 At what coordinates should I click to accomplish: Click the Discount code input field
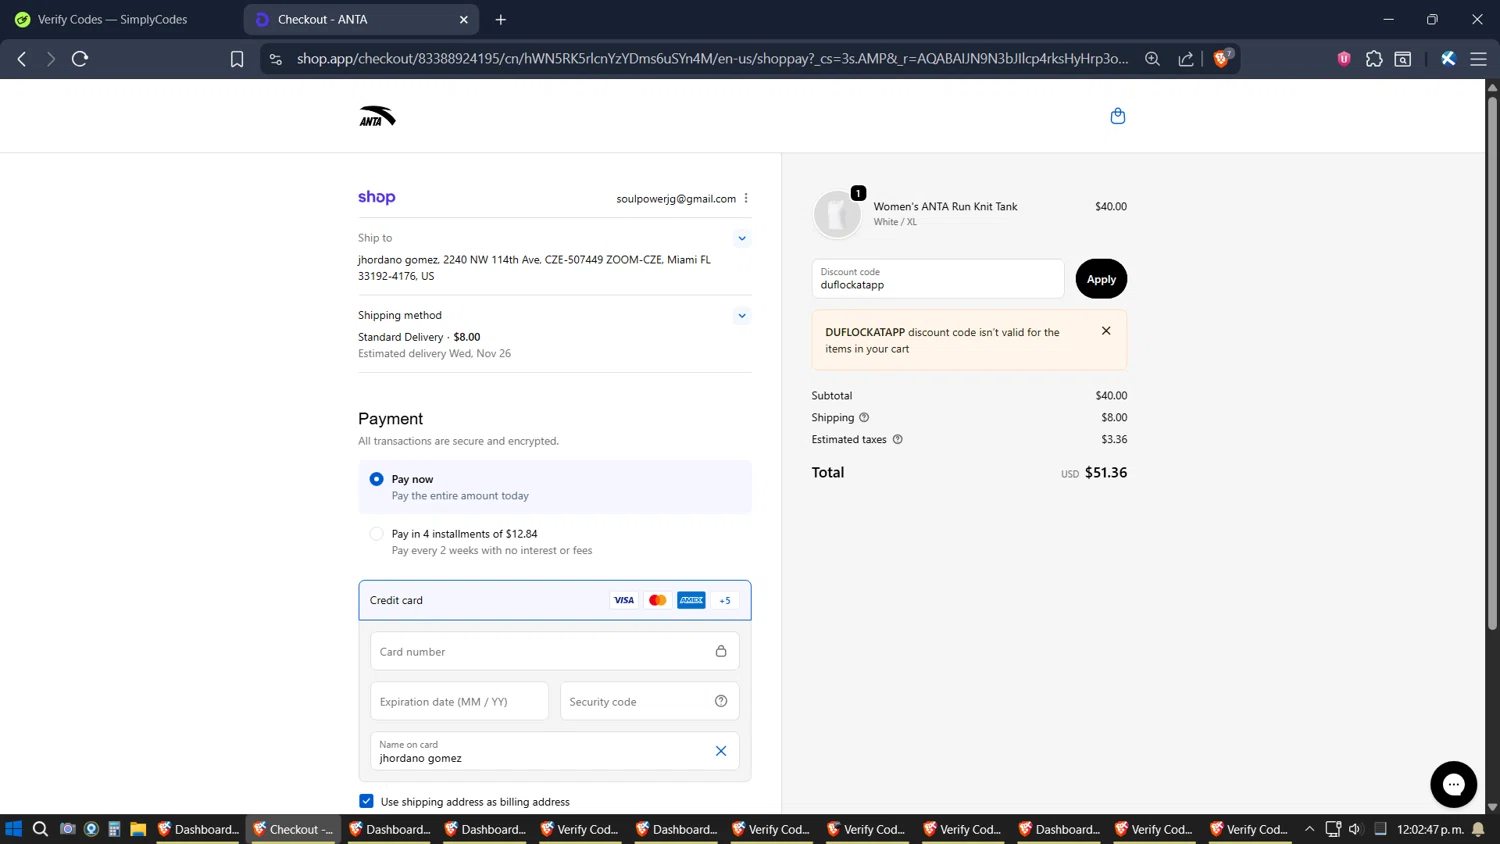click(x=938, y=279)
